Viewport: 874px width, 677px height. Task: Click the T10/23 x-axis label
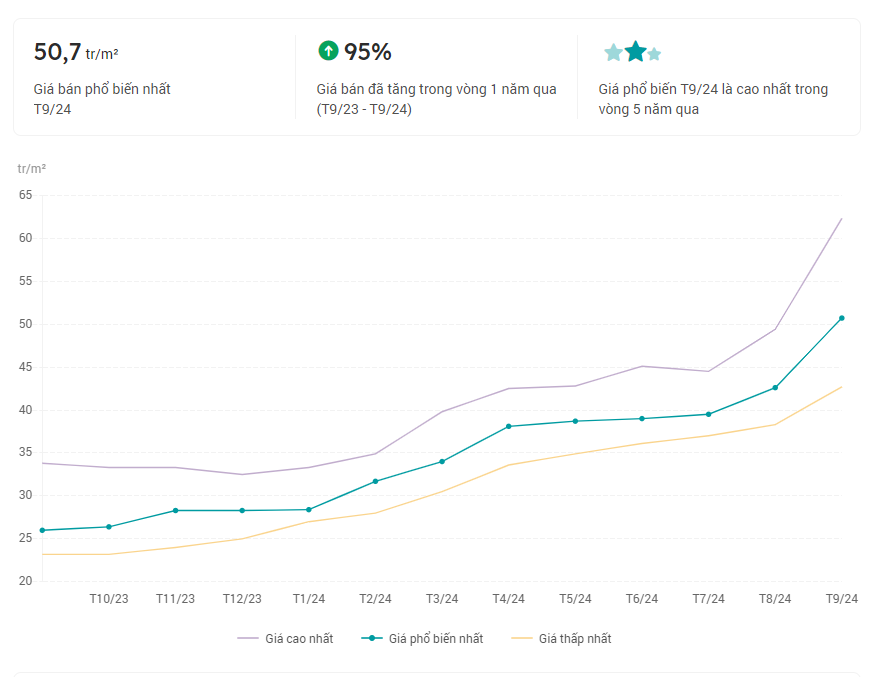tap(109, 598)
